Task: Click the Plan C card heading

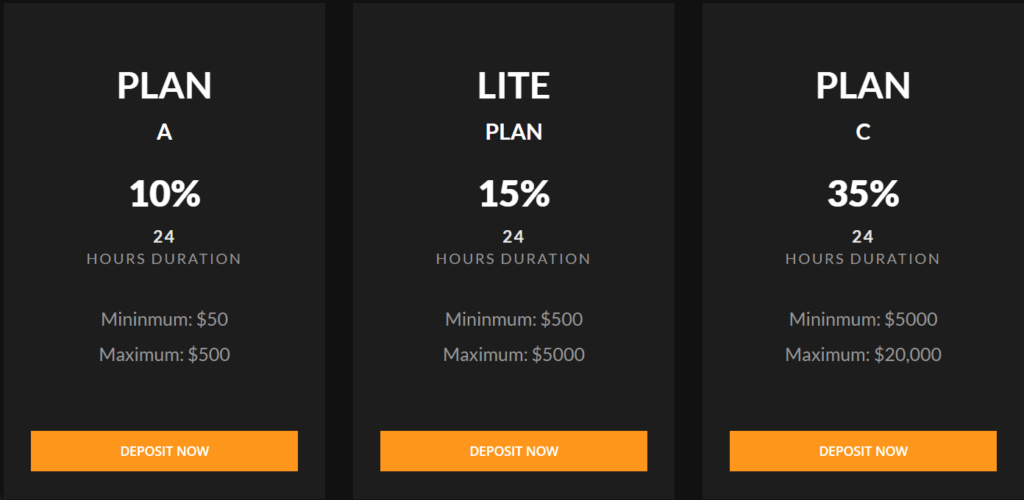Action: click(863, 86)
